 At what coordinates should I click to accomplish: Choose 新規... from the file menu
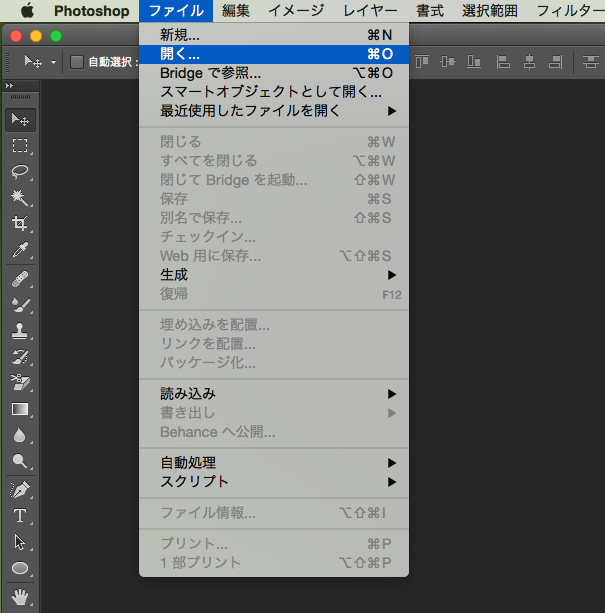click(x=274, y=35)
